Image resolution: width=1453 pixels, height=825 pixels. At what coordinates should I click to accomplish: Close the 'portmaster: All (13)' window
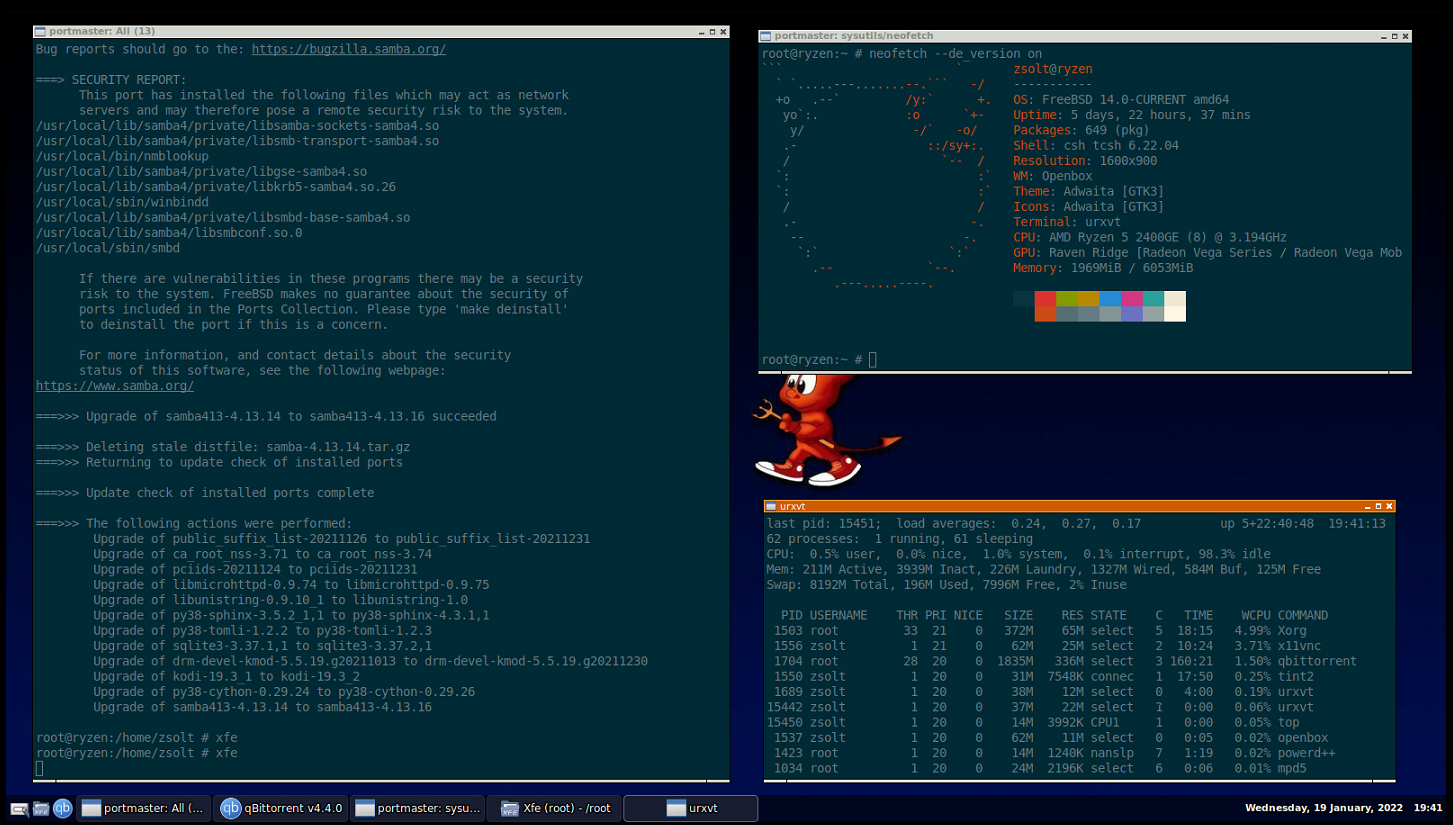(722, 32)
